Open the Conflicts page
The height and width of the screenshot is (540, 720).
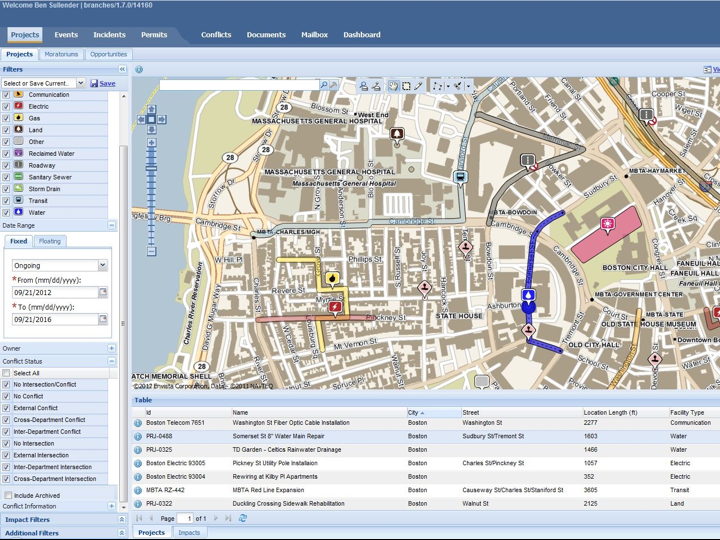(x=216, y=35)
